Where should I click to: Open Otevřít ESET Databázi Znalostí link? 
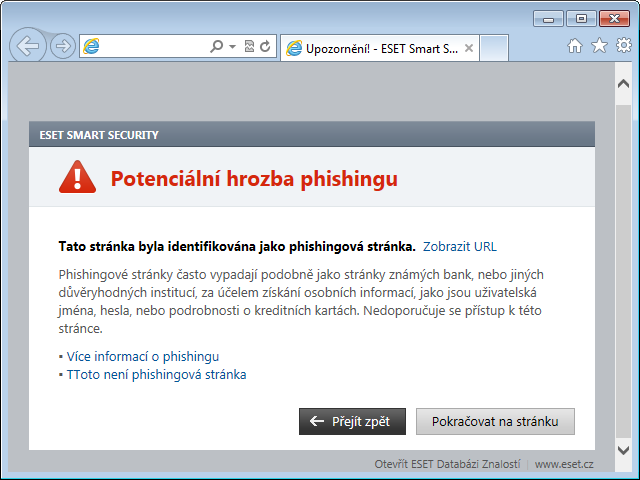(x=447, y=464)
